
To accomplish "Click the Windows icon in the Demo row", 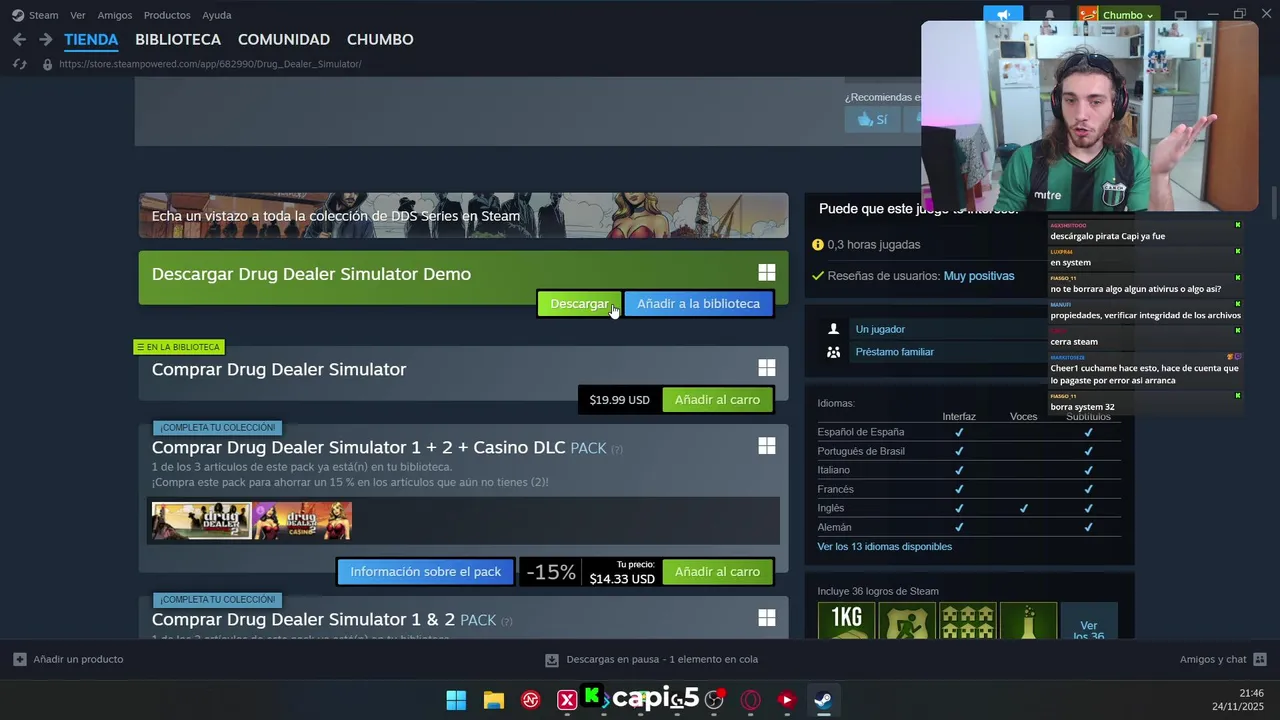I will (x=767, y=273).
